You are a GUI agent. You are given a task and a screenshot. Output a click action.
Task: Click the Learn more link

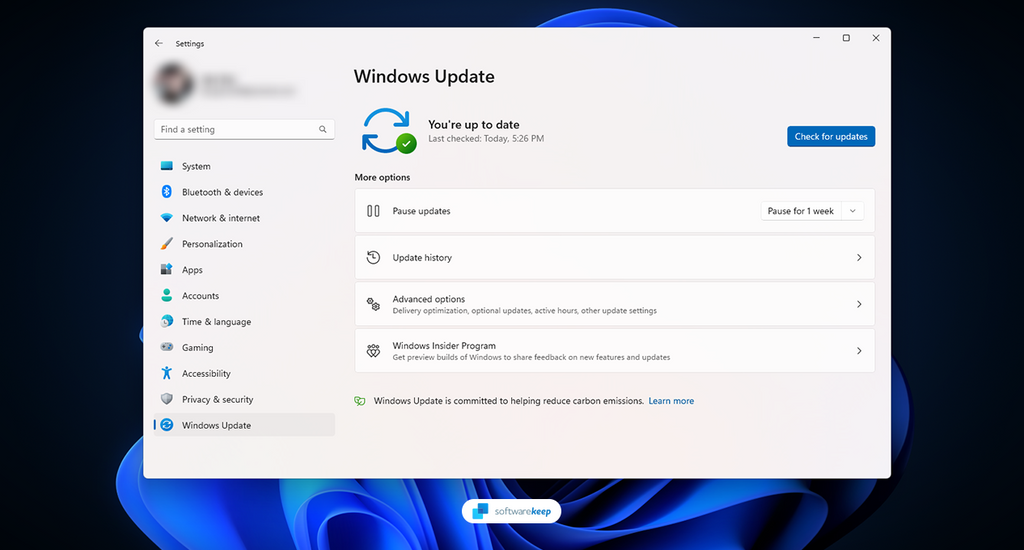(x=671, y=401)
